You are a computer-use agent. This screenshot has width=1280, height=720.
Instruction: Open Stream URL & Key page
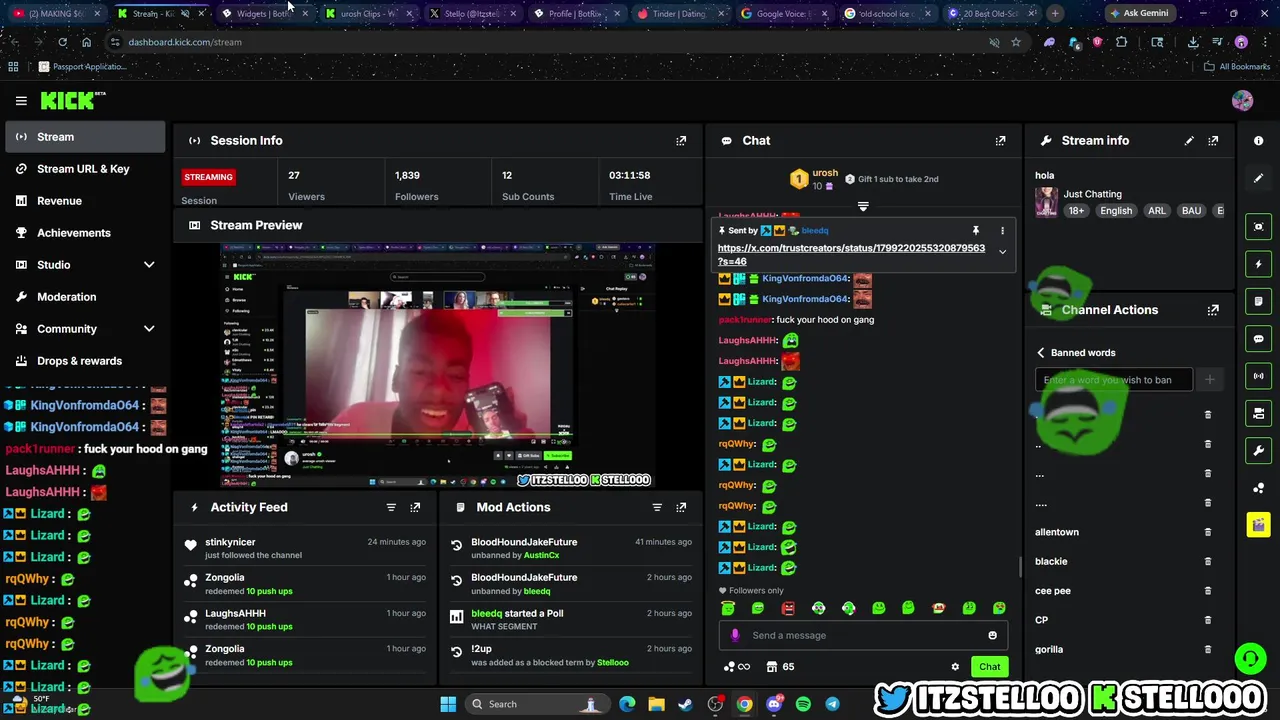[x=85, y=169]
